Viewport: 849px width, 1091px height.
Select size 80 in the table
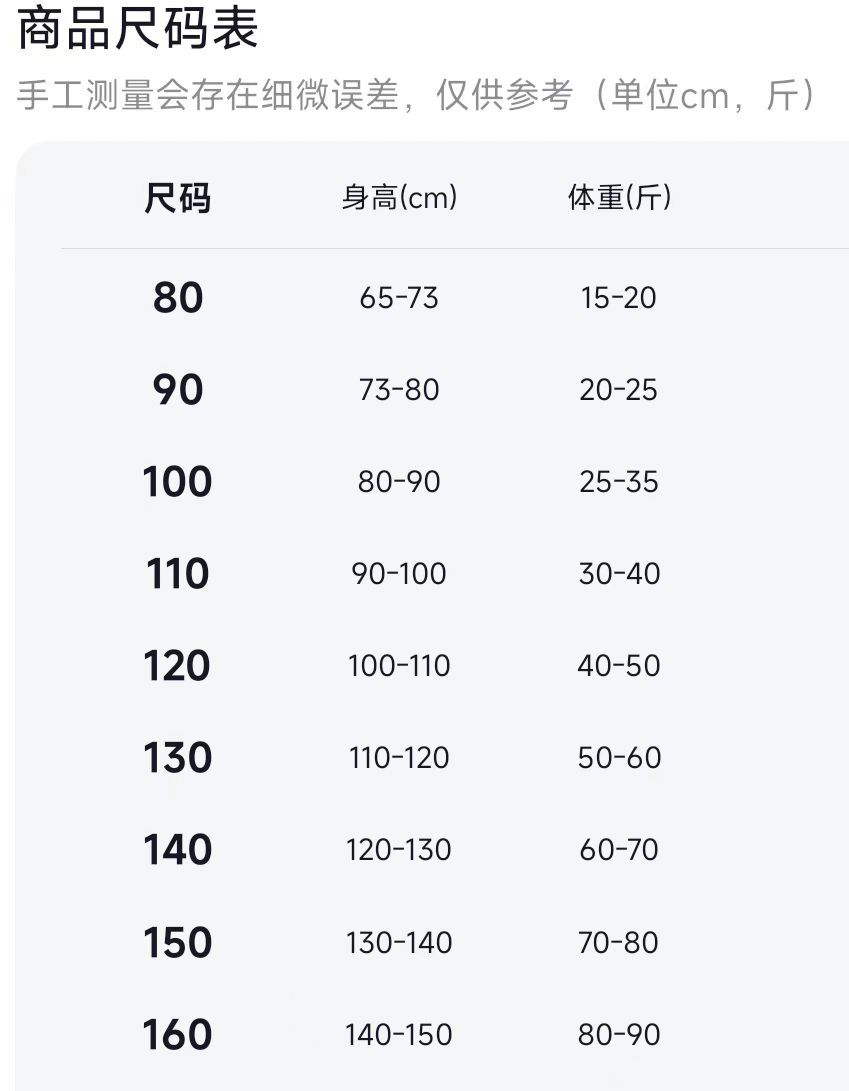[x=178, y=298]
